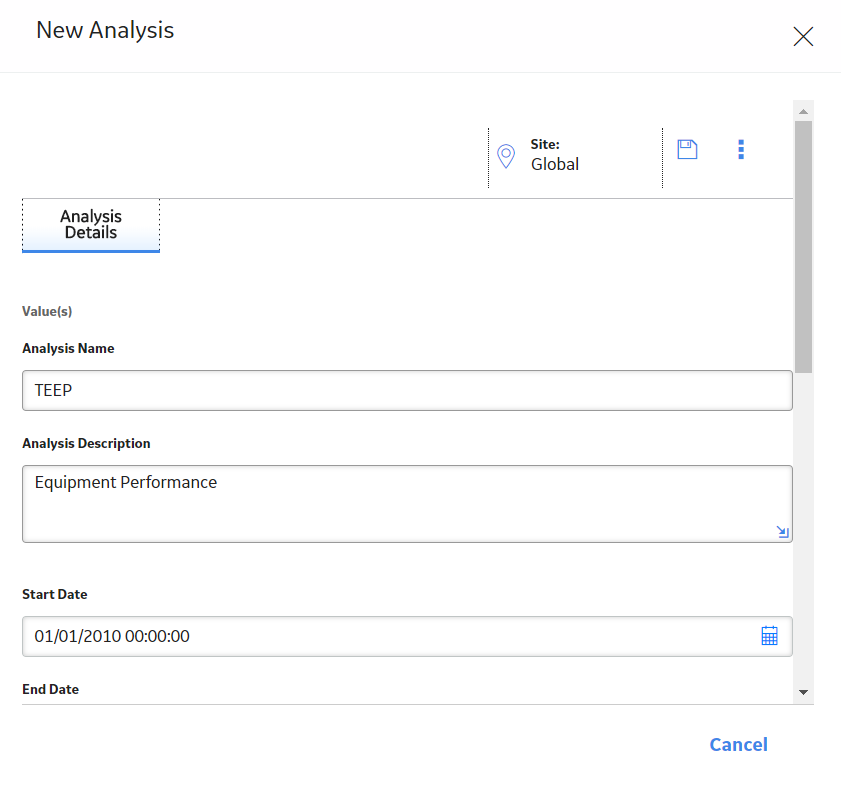The image size is (841, 787).
Task: Select the Analysis Details tab
Action: click(x=91, y=225)
